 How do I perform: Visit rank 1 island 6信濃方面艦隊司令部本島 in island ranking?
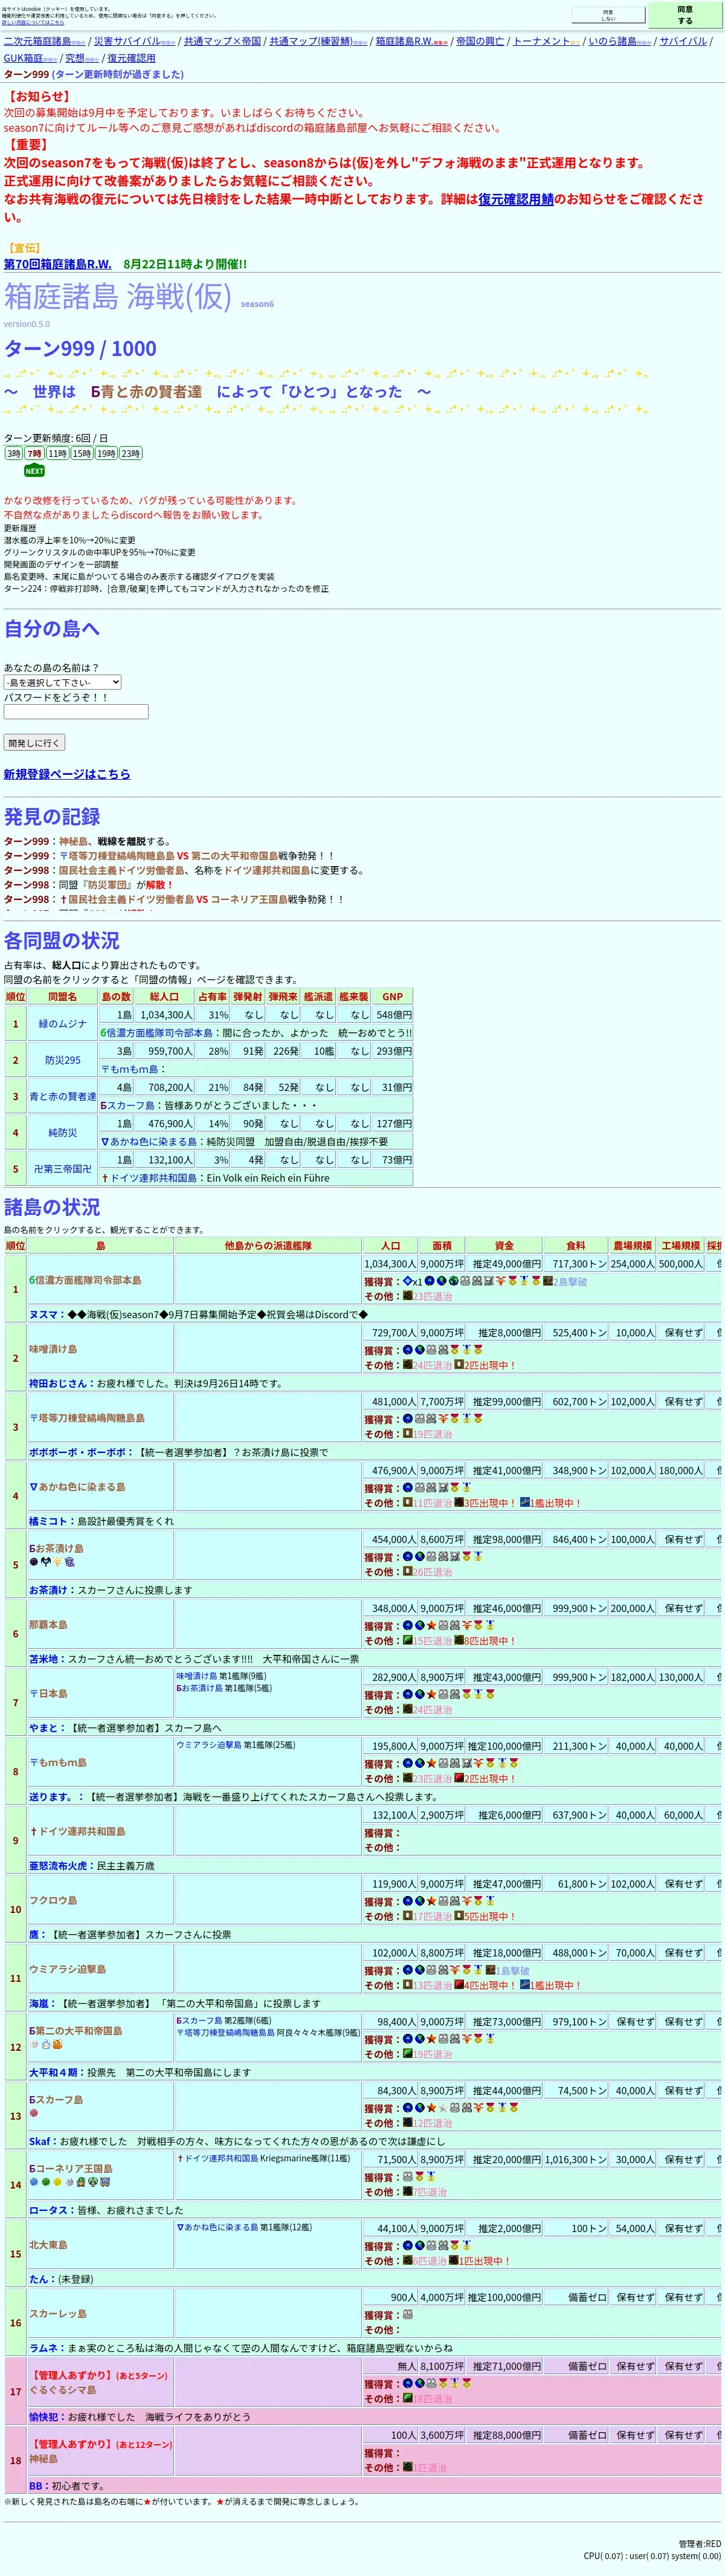pyautogui.click(x=85, y=1280)
